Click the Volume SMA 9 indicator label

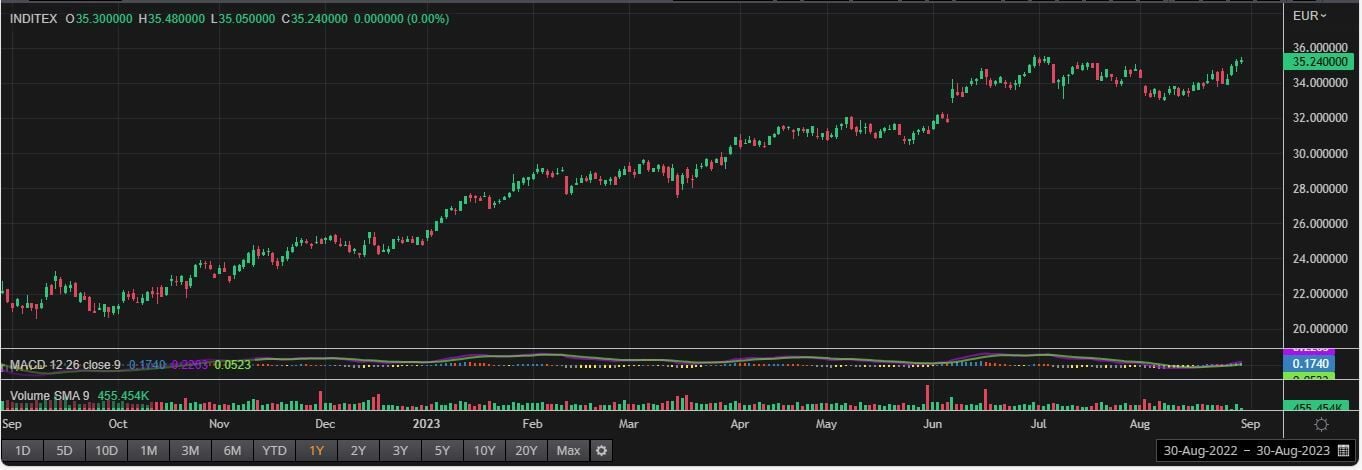click(49, 396)
